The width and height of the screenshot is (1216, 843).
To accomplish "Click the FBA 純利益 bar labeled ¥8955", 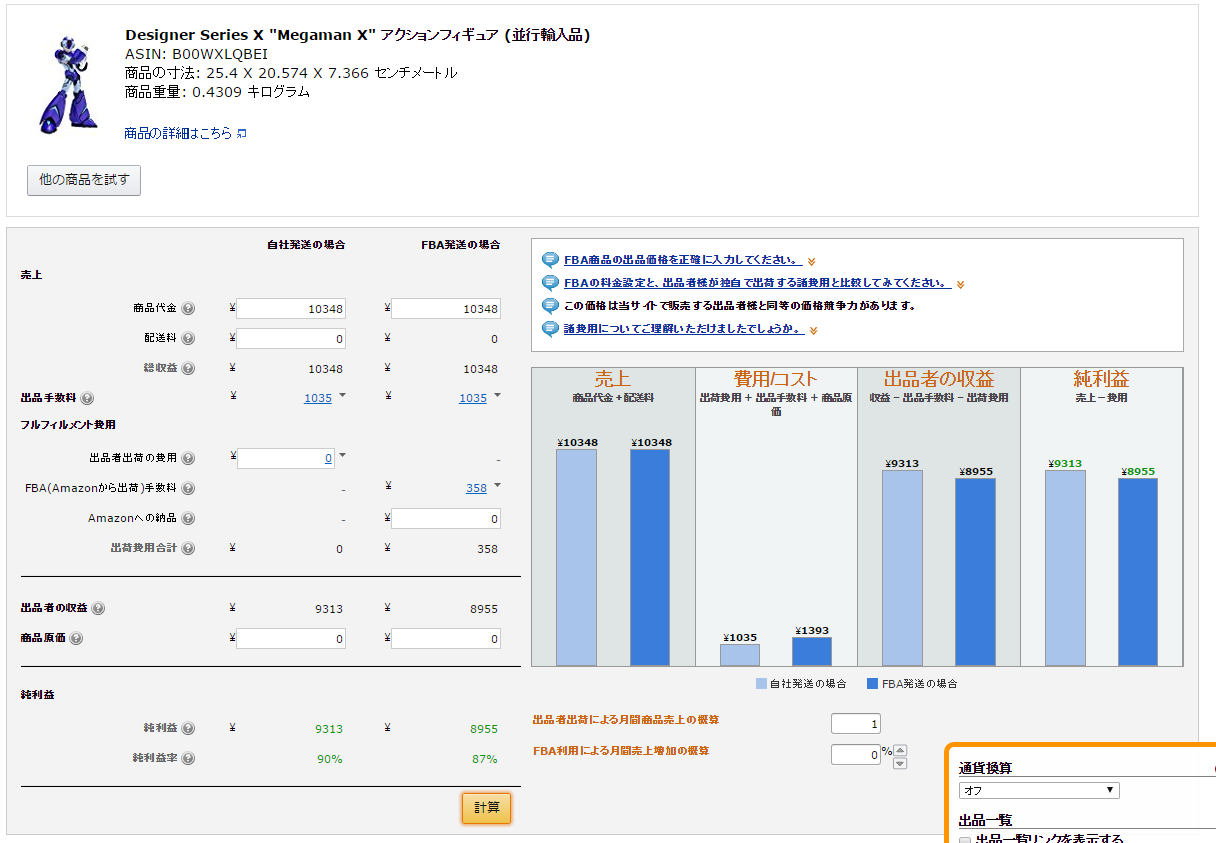I will pyautogui.click(x=1138, y=572).
